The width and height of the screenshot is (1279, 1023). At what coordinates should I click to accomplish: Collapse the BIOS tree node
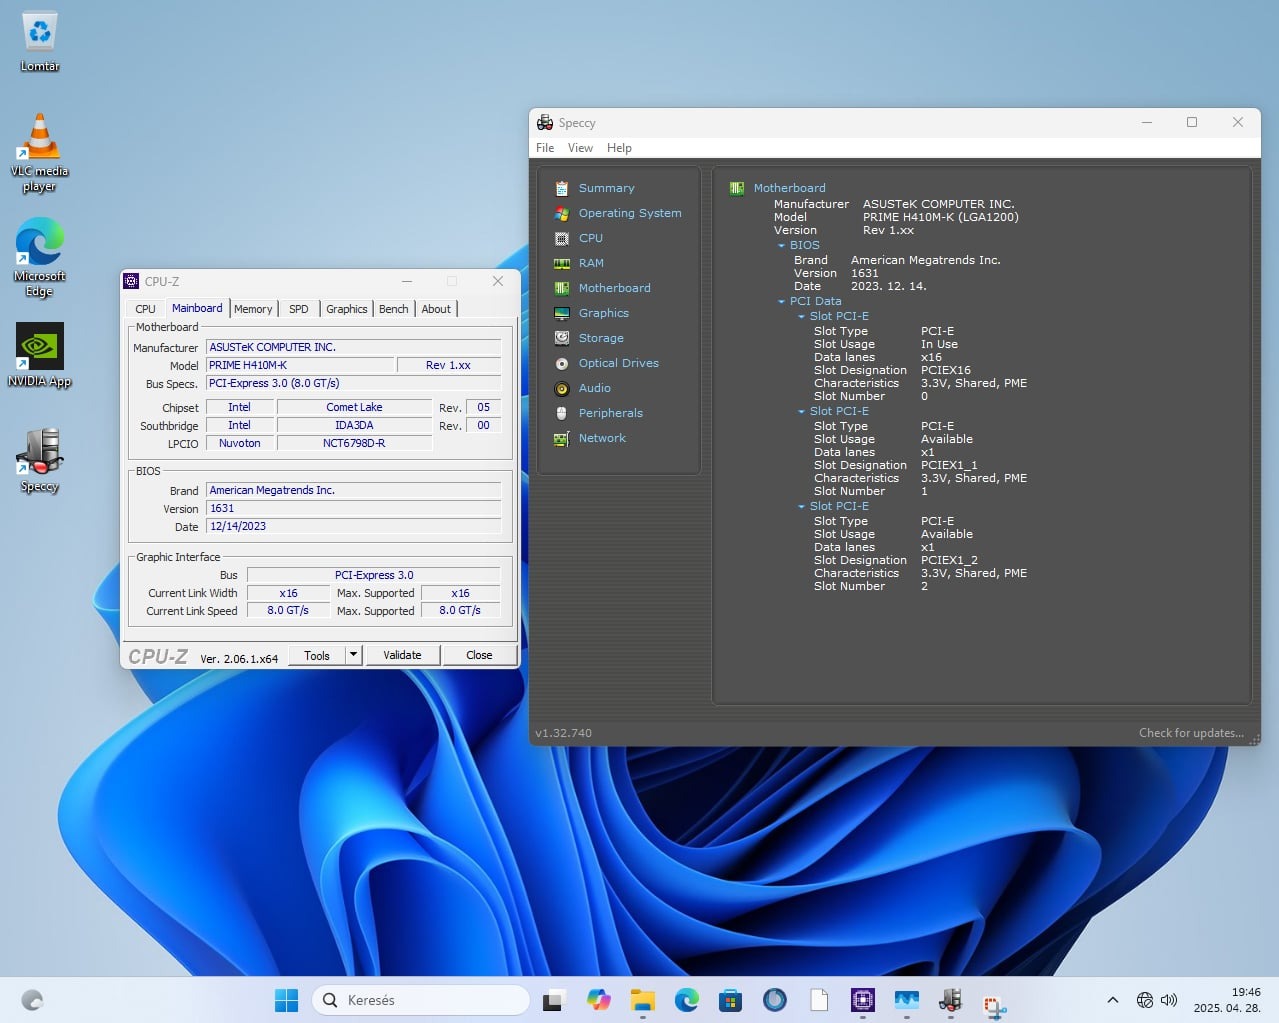pos(782,245)
